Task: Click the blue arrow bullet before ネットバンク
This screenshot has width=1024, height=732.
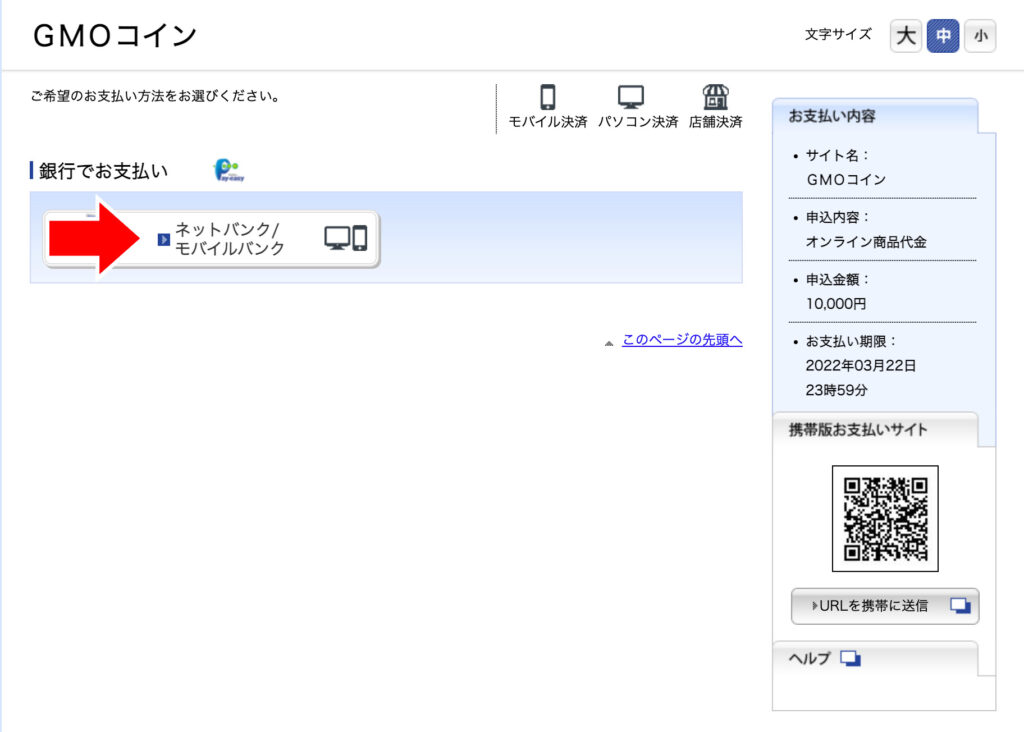Action: click(x=164, y=240)
